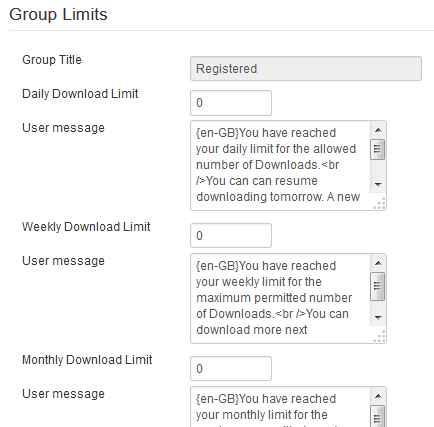Focus the Monthly Download Limit input
The image size is (434, 427).
click(231, 369)
